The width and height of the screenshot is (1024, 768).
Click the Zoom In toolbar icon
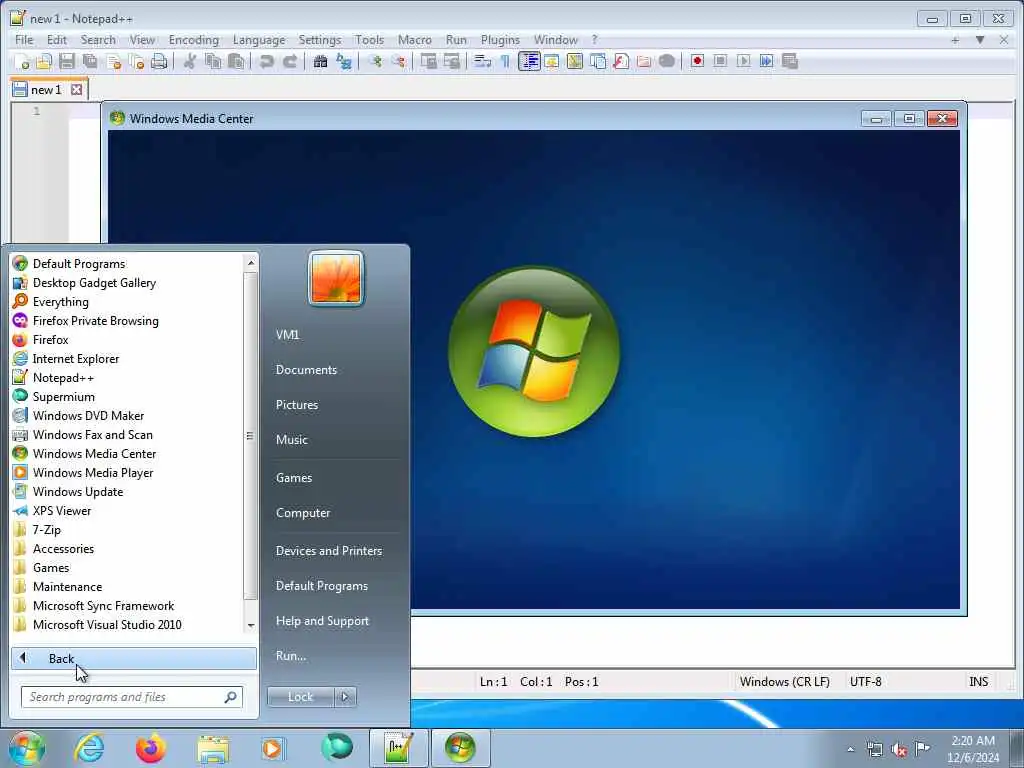tap(375, 61)
